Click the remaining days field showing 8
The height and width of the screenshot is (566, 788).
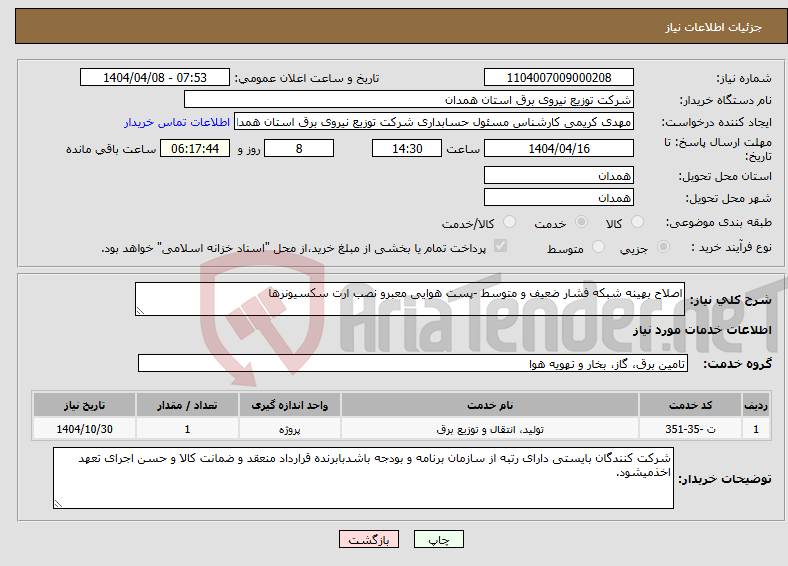pyautogui.click(x=299, y=148)
